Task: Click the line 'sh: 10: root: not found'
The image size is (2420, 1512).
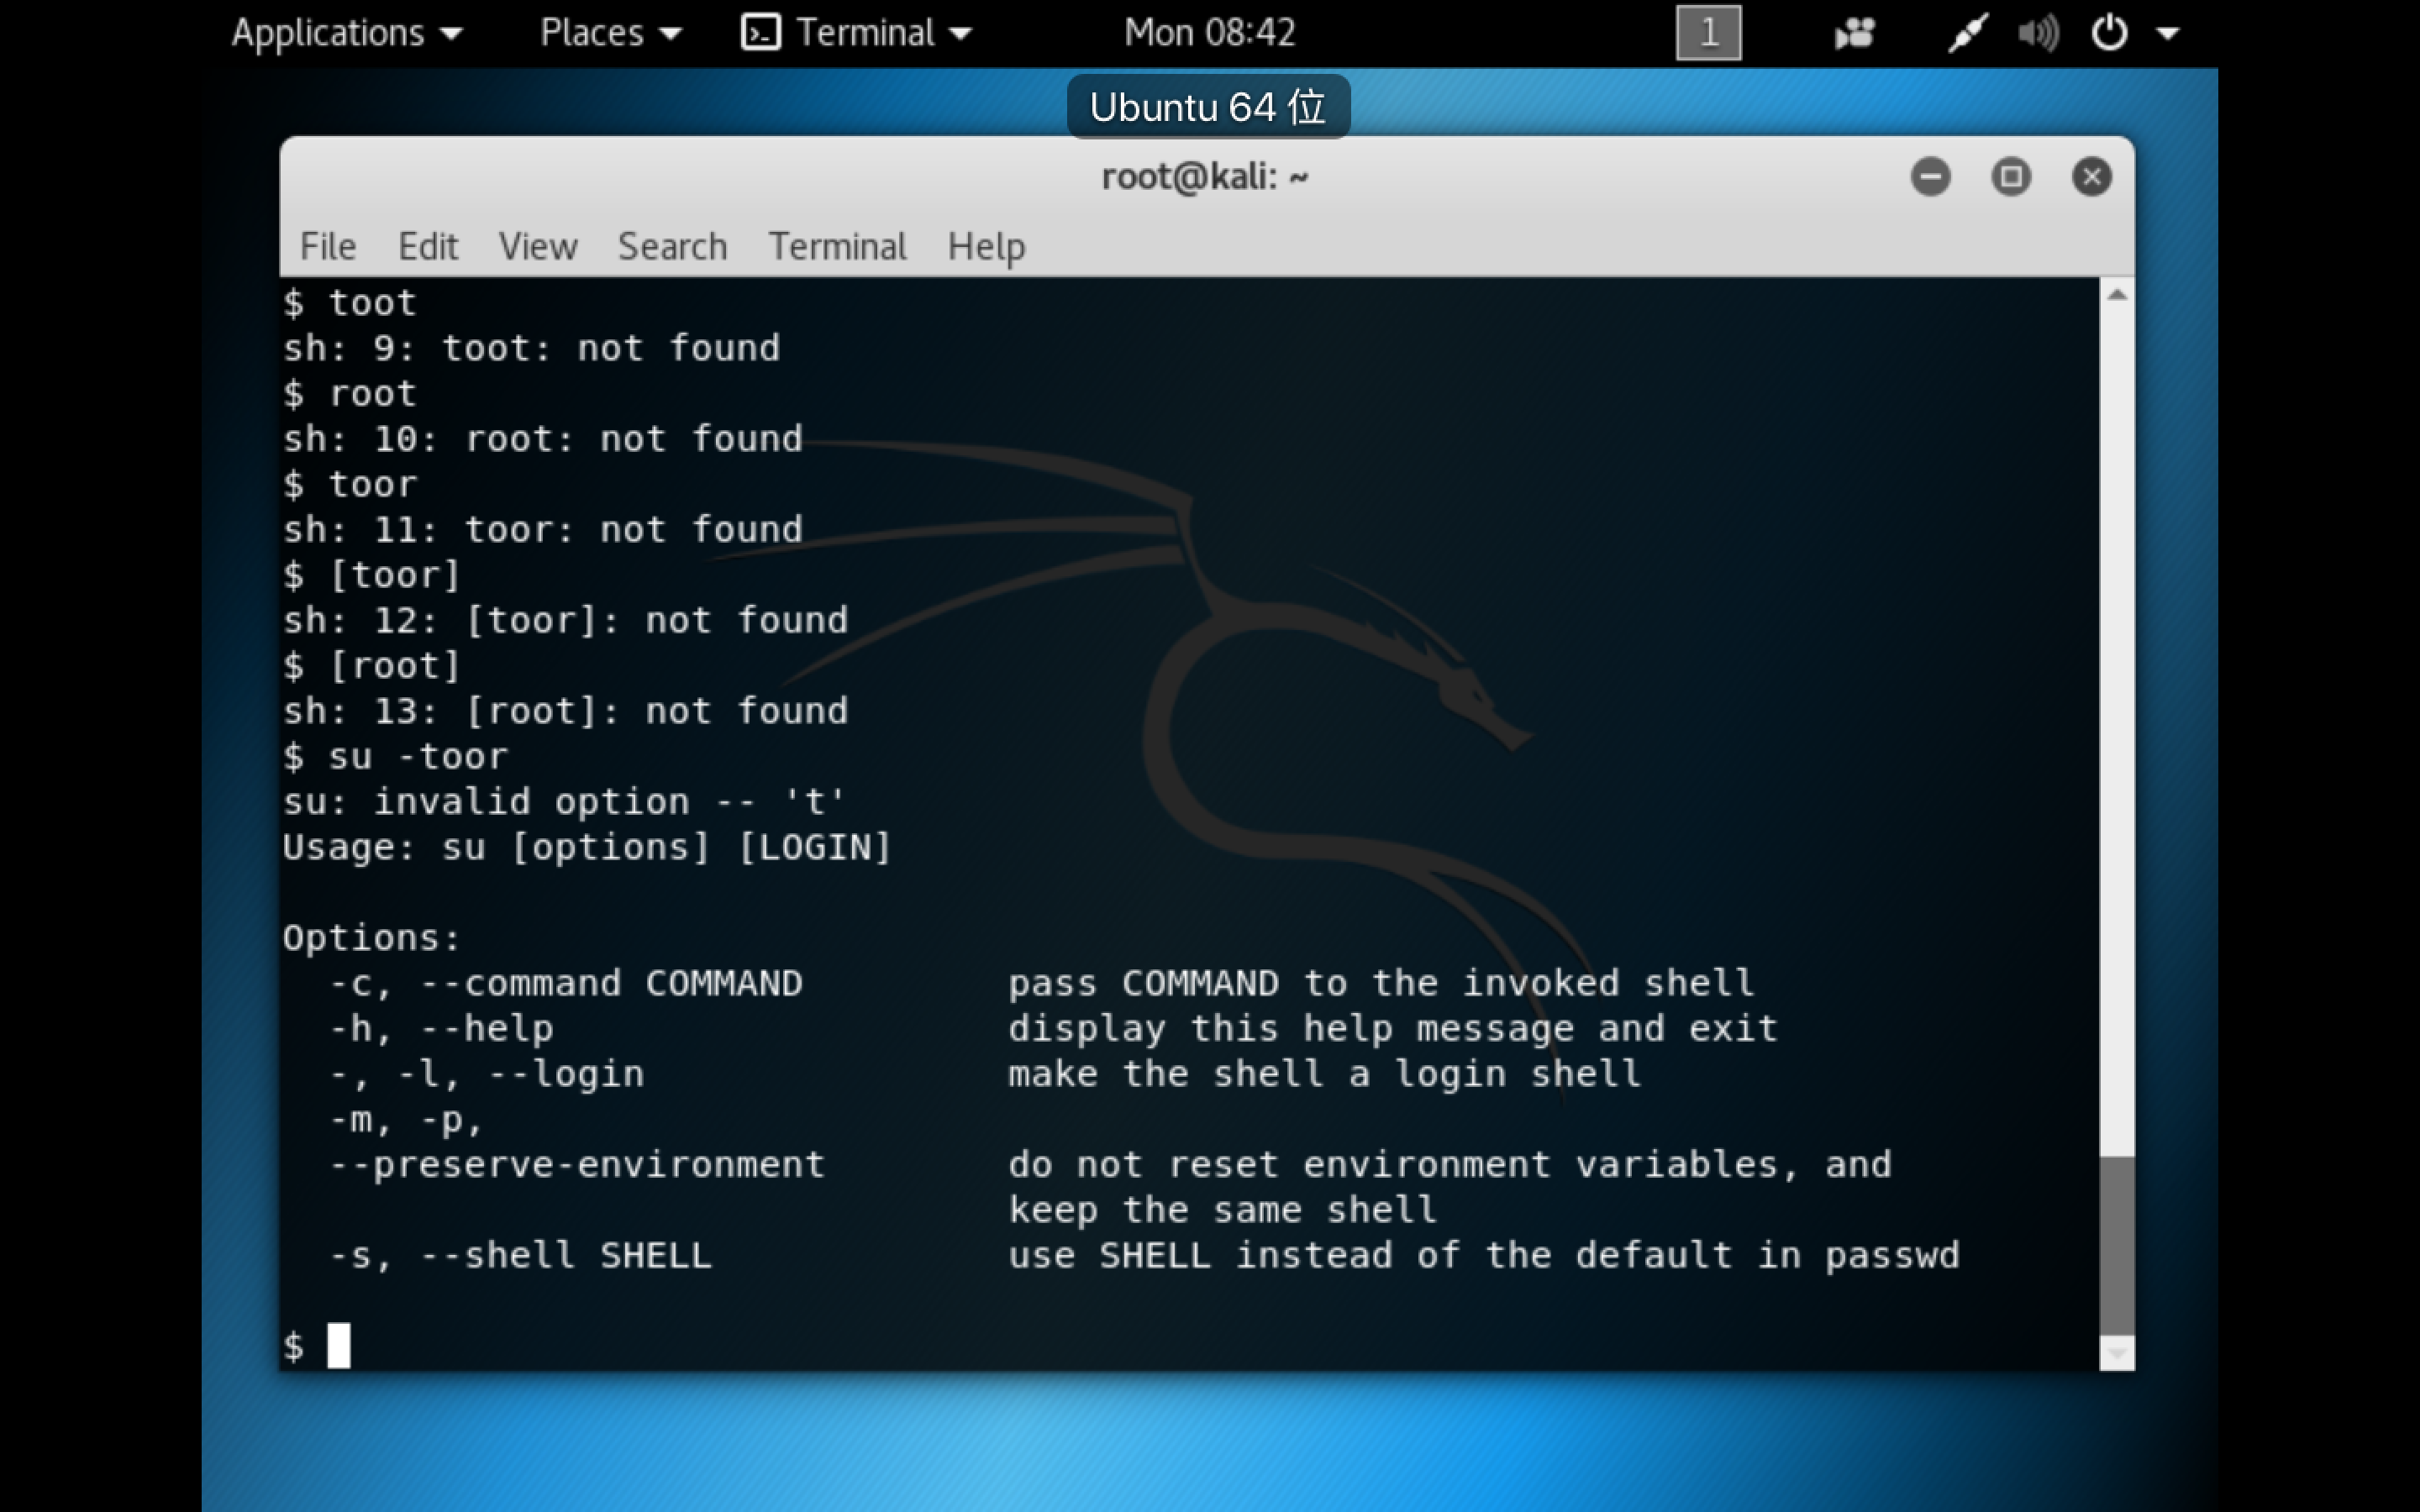Action: tap(543, 439)
